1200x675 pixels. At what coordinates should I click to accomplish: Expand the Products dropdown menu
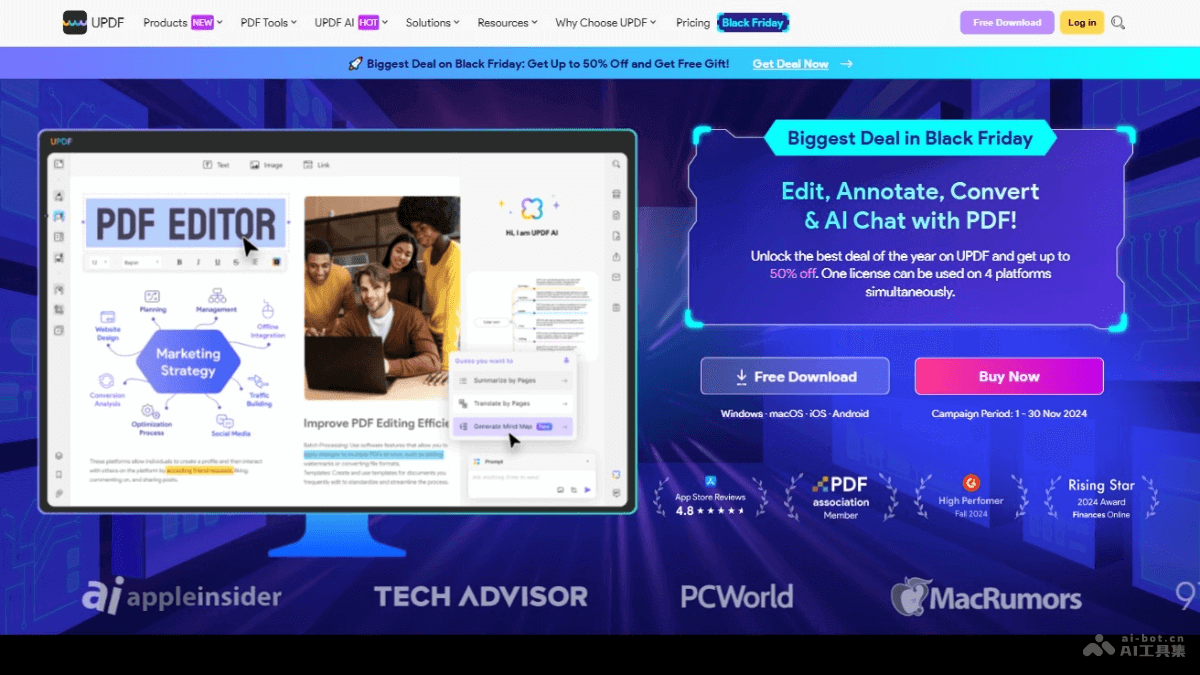tap(182, 22)
